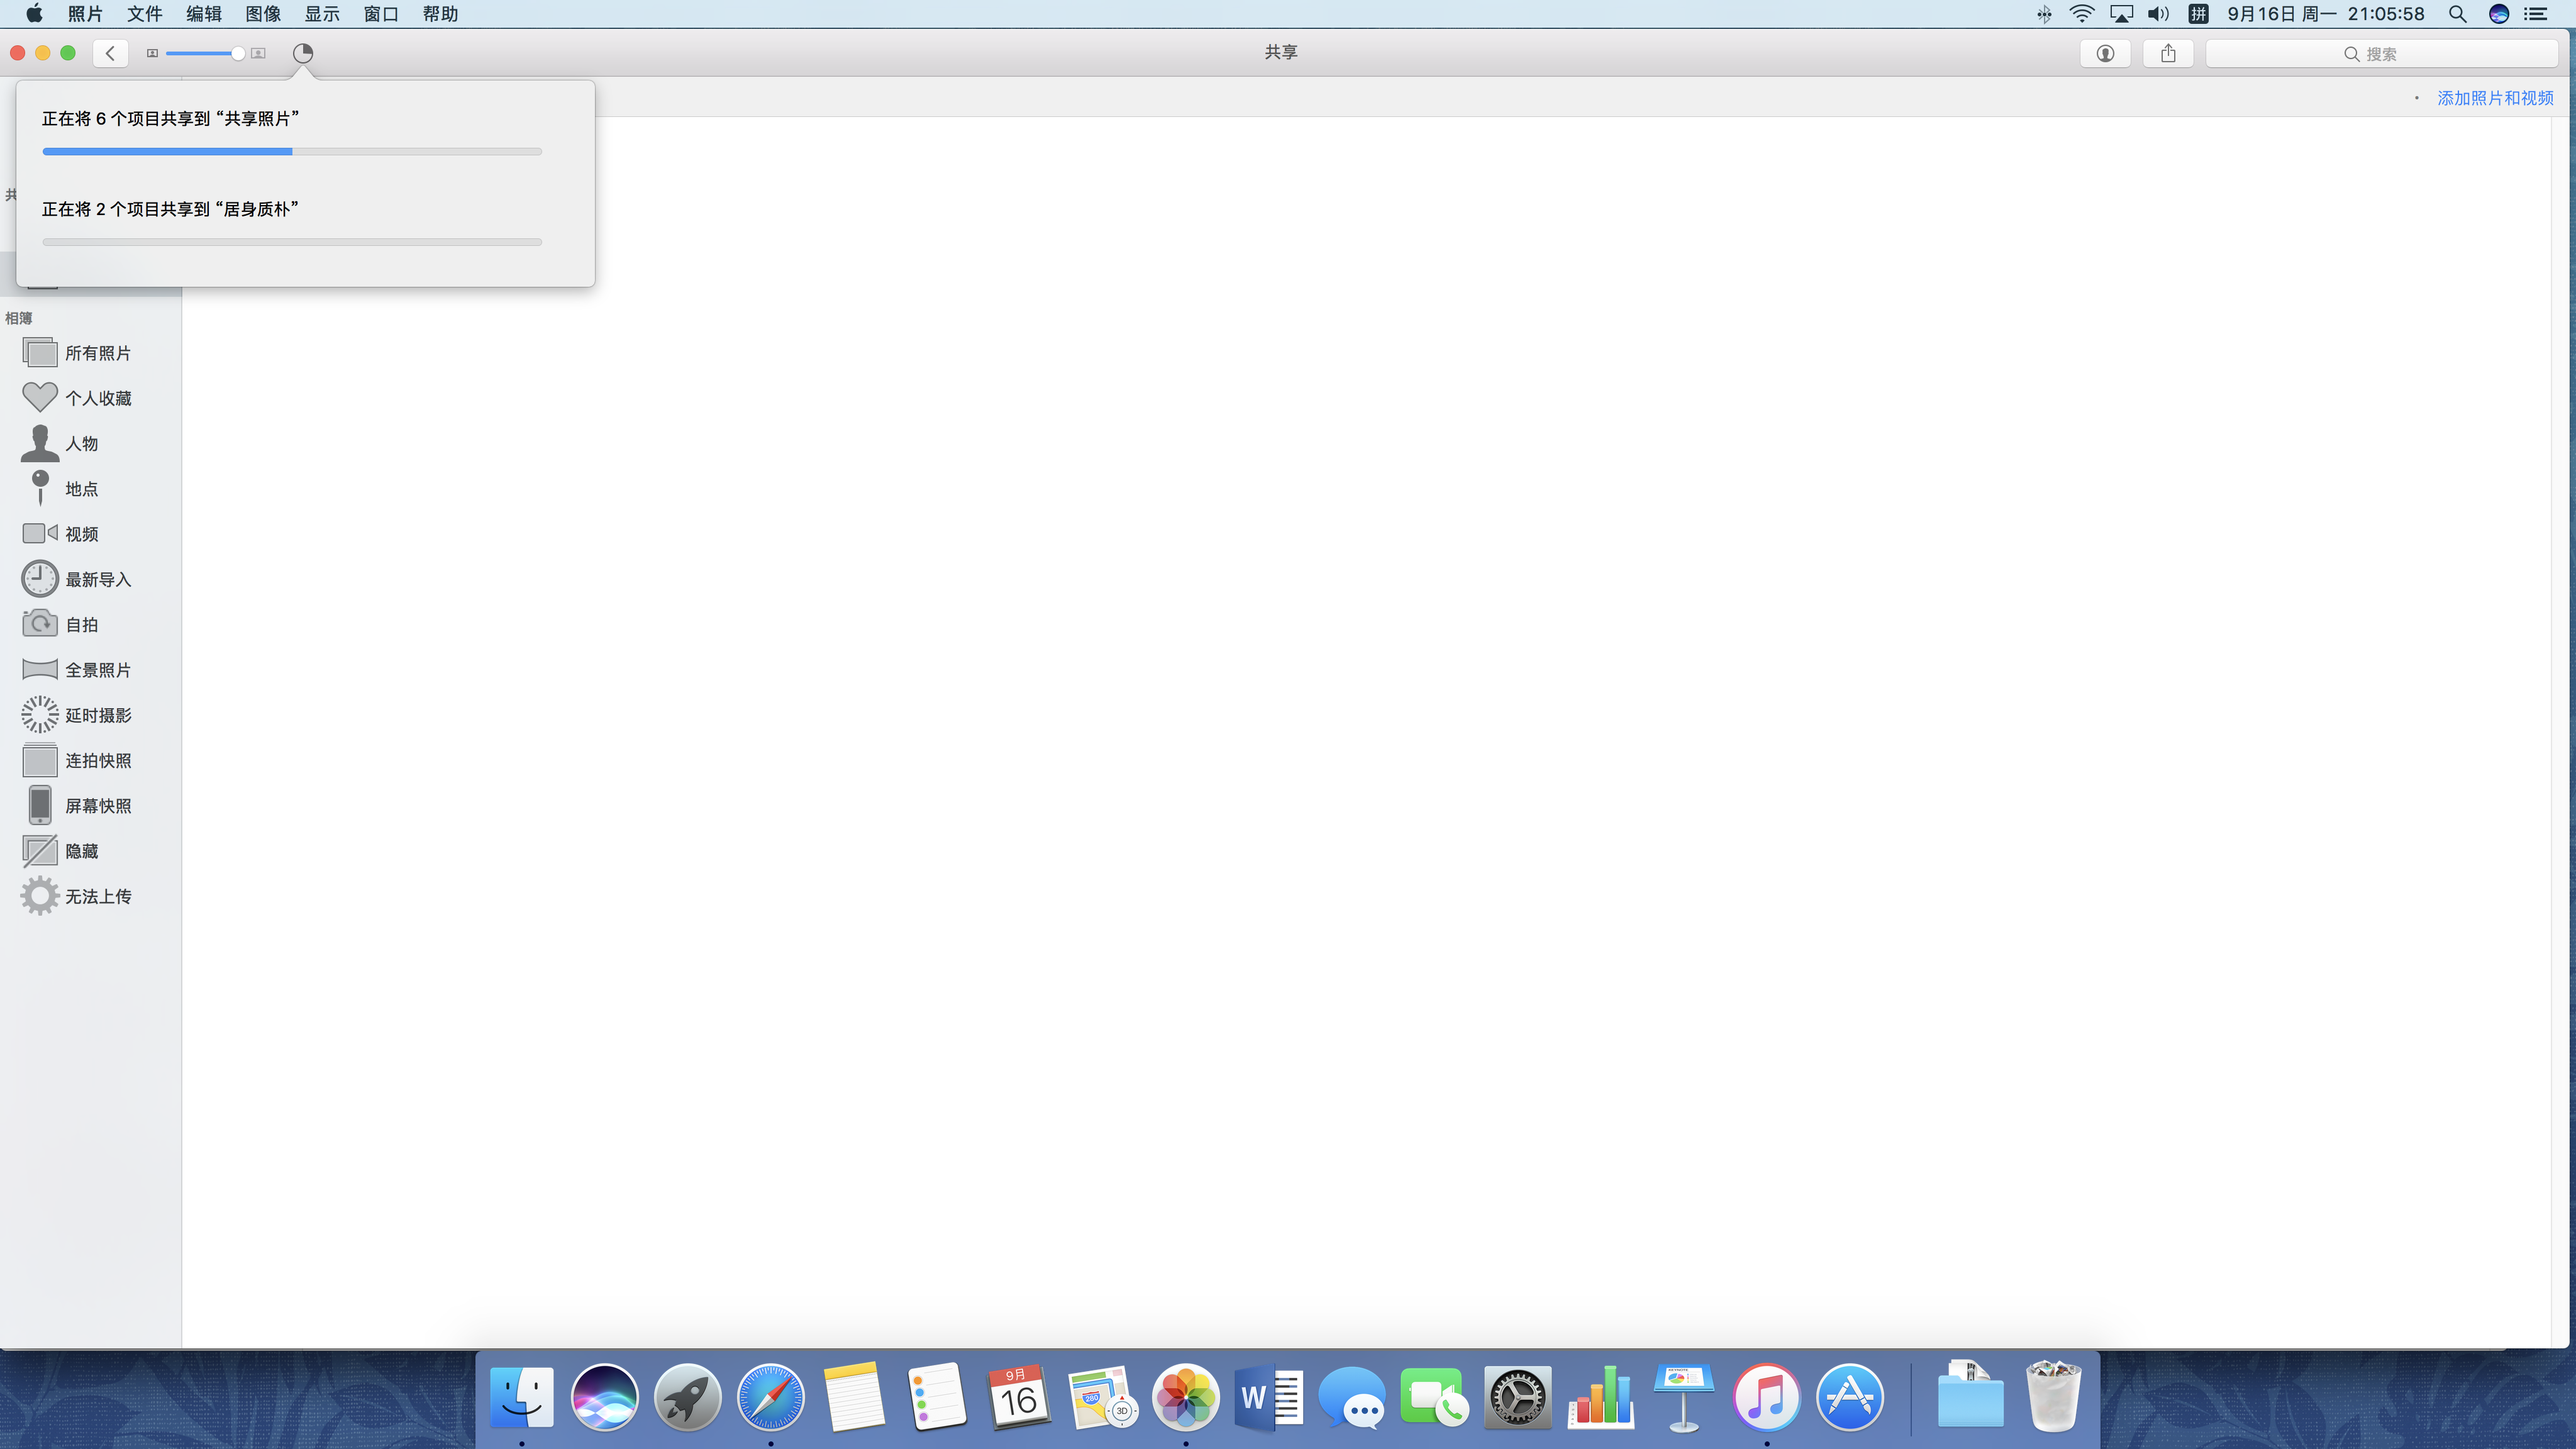
Task: Open the 文件 menu
Action: coord(144,14)
